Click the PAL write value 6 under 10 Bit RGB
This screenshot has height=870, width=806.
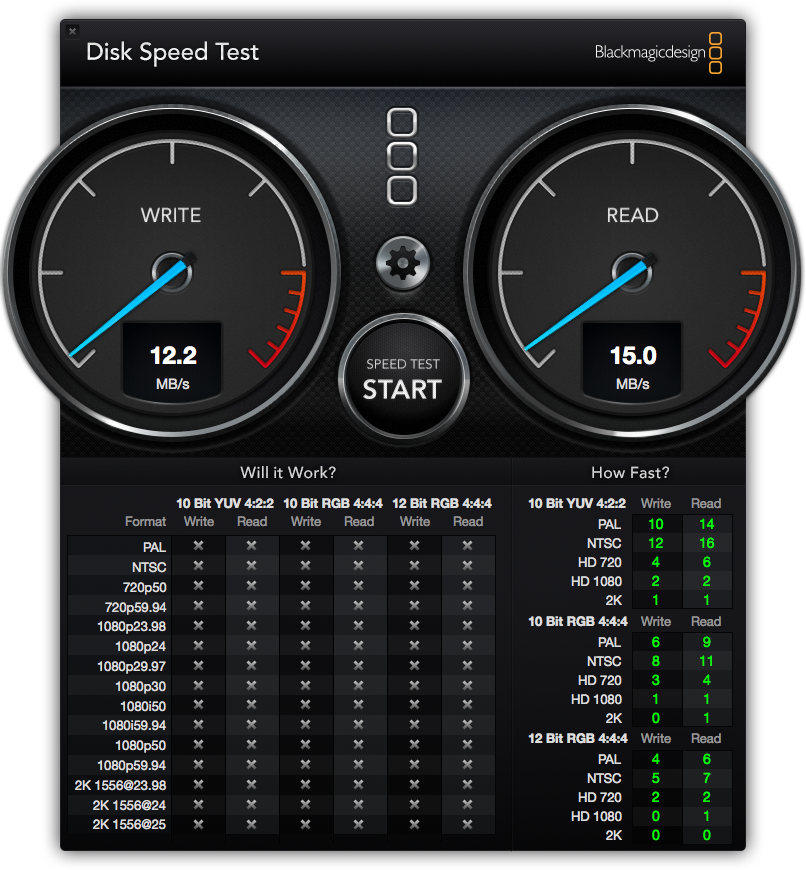click(x=656, y=643)
